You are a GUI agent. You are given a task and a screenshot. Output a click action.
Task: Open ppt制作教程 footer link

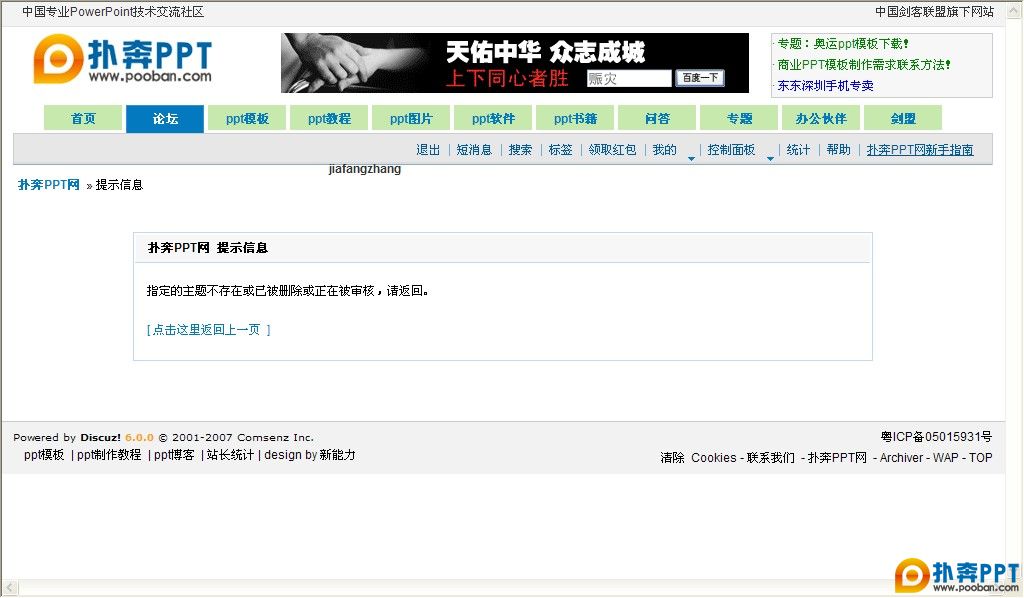(x=109, y=455)
